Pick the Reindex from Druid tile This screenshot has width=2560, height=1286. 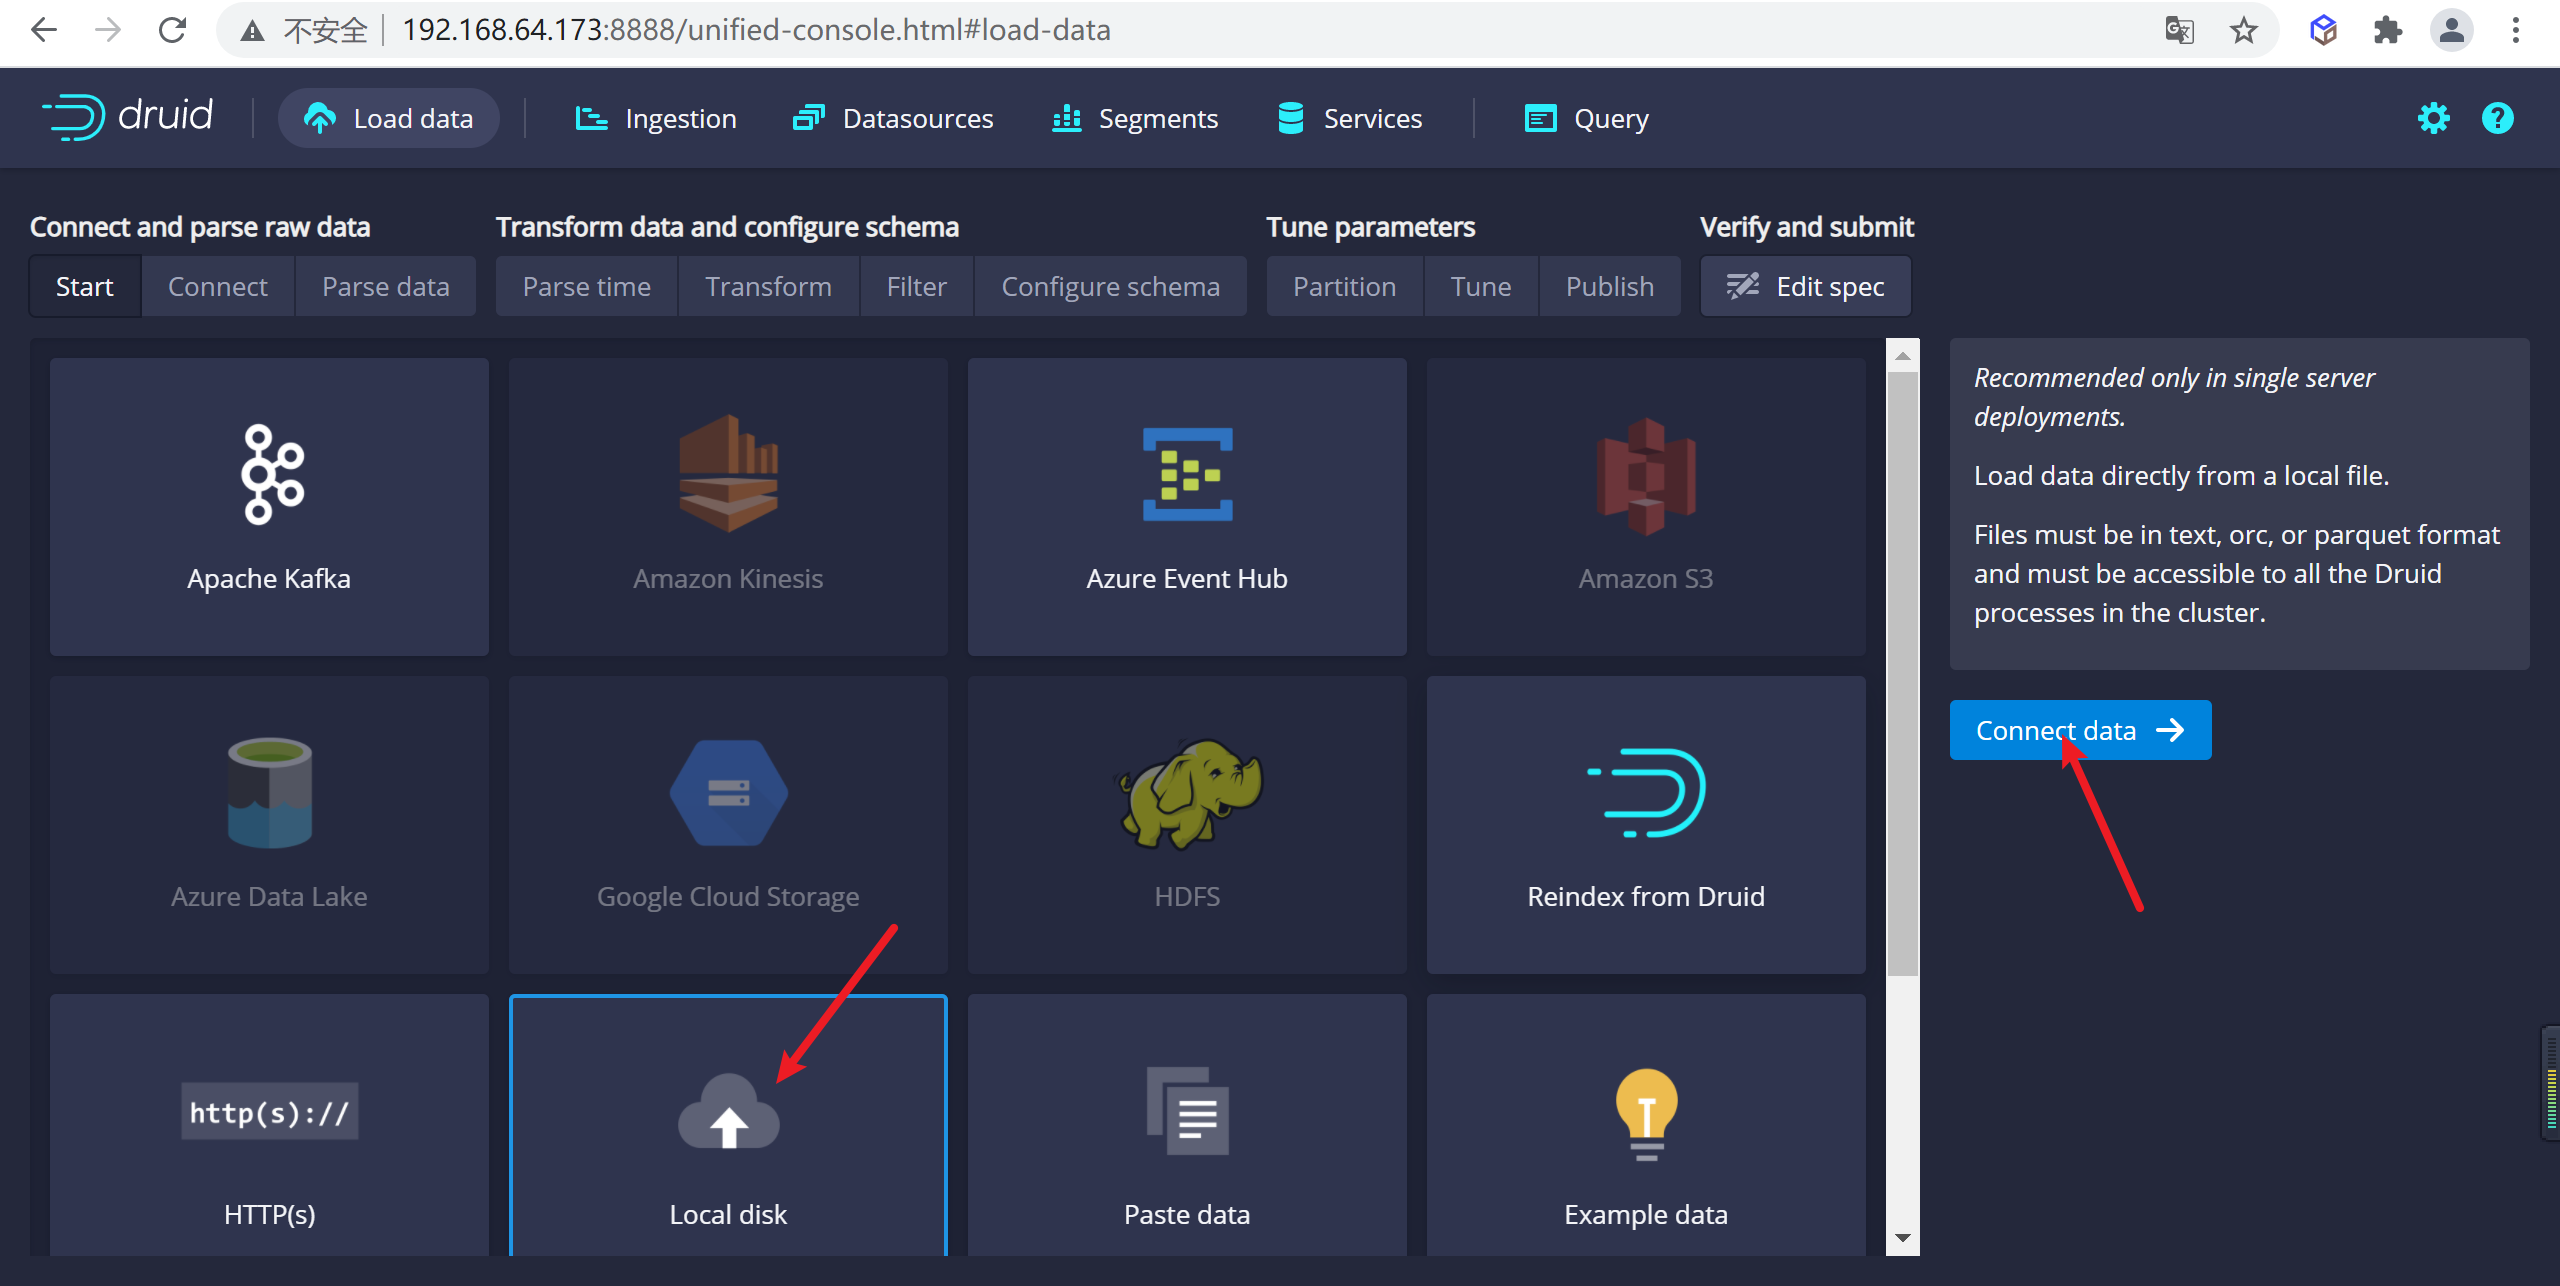(x=1646, y=825)
